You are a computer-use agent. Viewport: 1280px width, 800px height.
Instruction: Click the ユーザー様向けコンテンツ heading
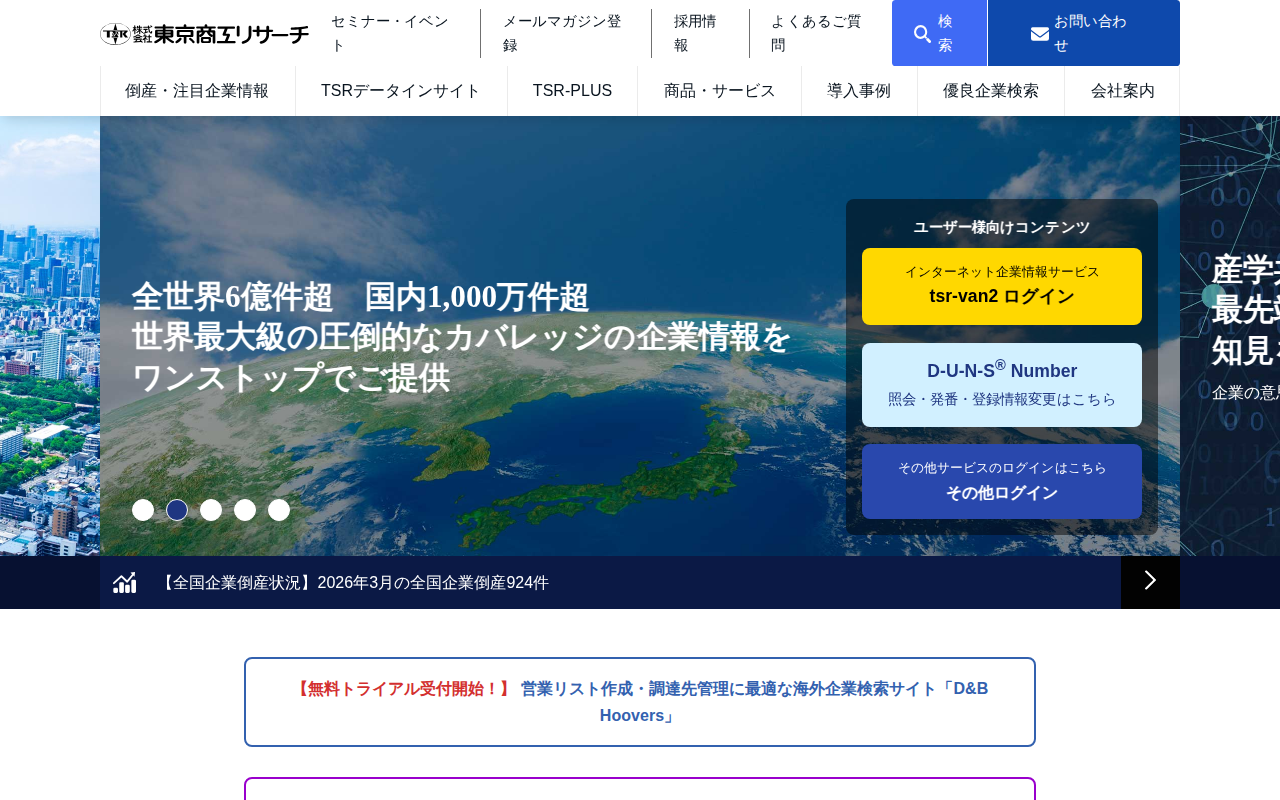[x=1002, y=227]
